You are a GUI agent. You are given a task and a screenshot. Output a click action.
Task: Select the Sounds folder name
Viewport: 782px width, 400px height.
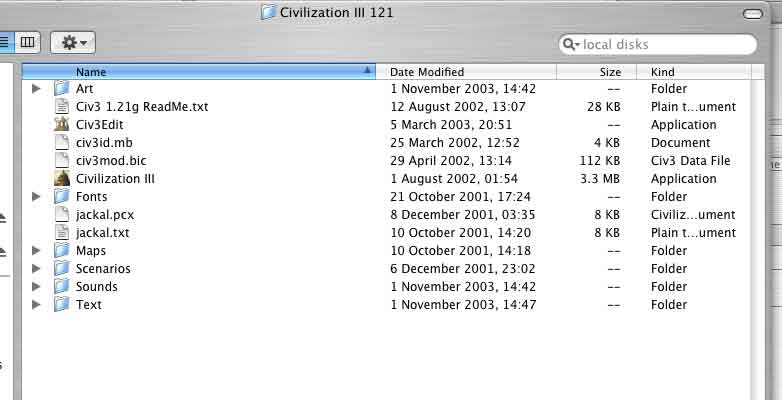pyautogui.click(x=97, y=286)
